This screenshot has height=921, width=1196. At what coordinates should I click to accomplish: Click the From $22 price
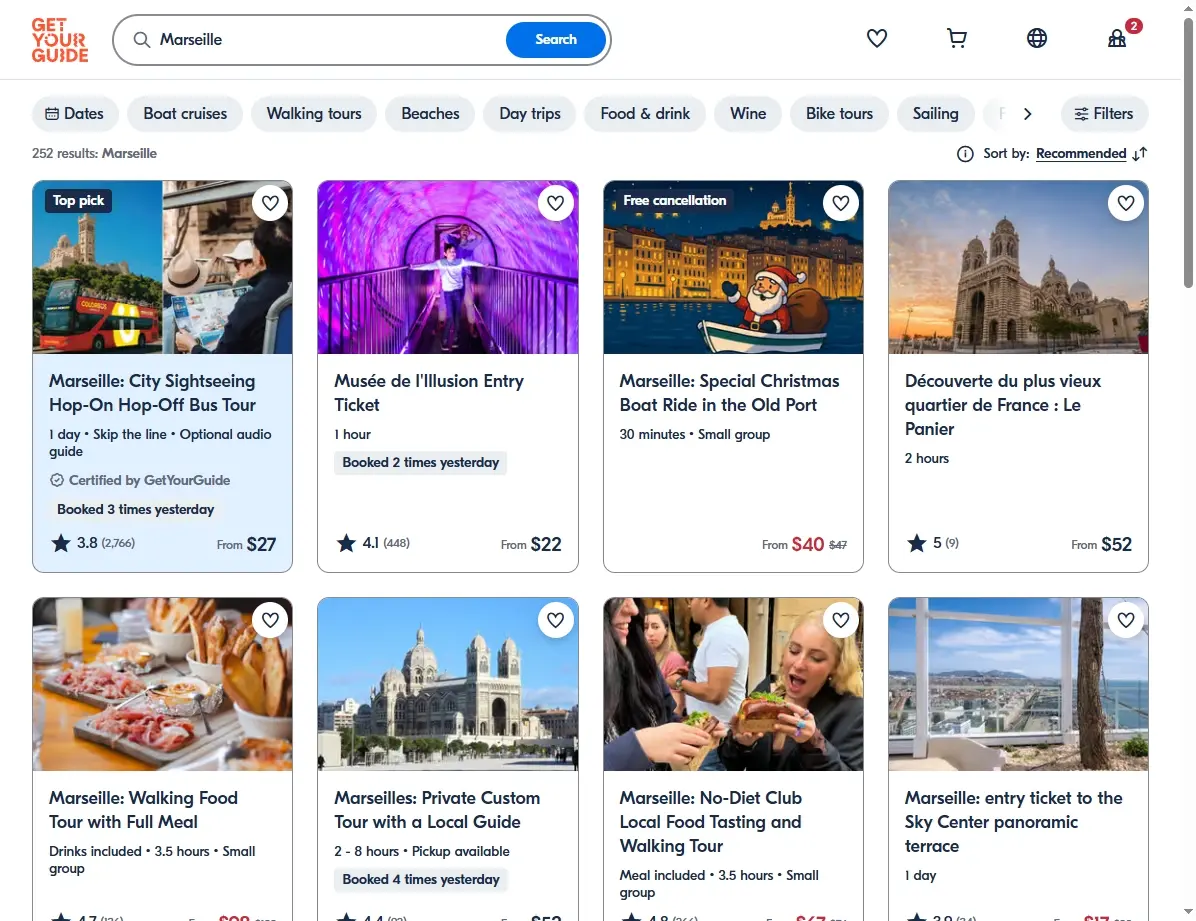coord(531,544)
